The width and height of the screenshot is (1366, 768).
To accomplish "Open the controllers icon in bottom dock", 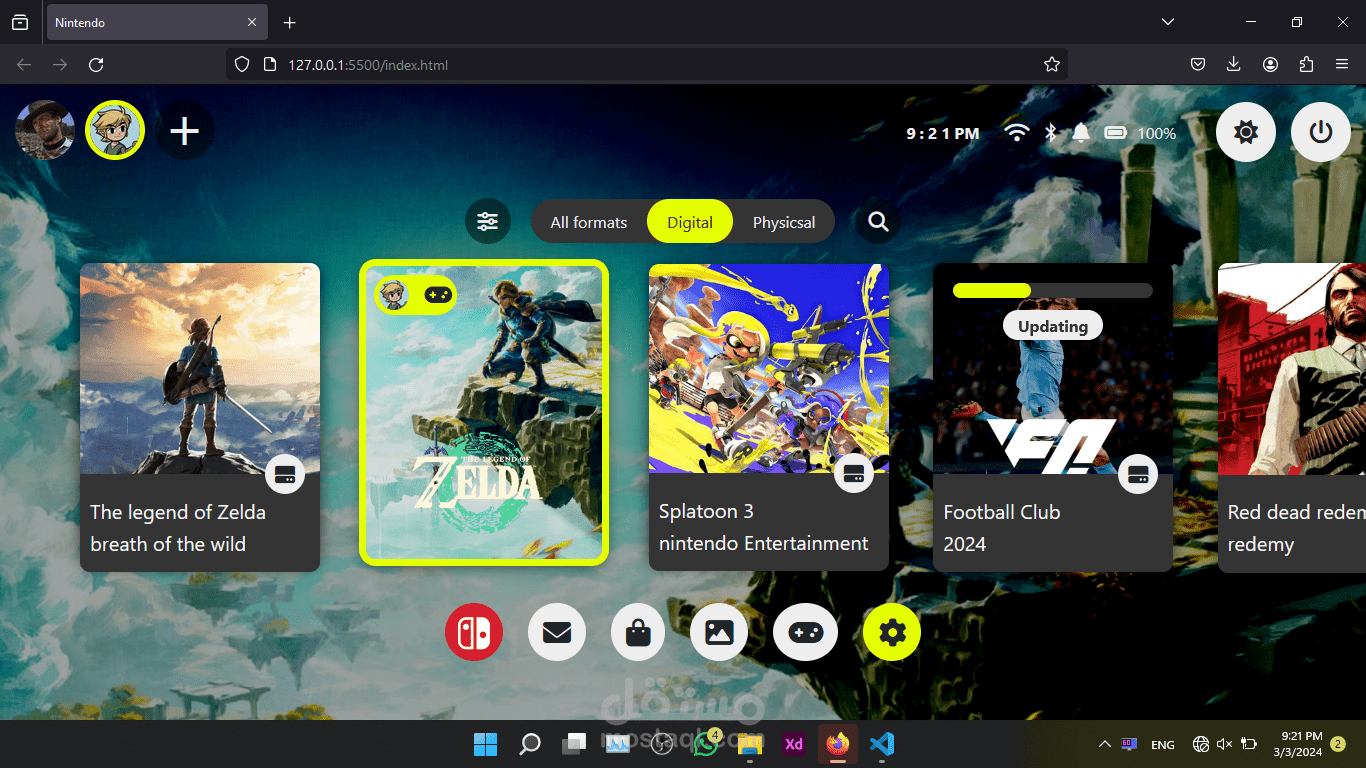I will coord(806,632).
